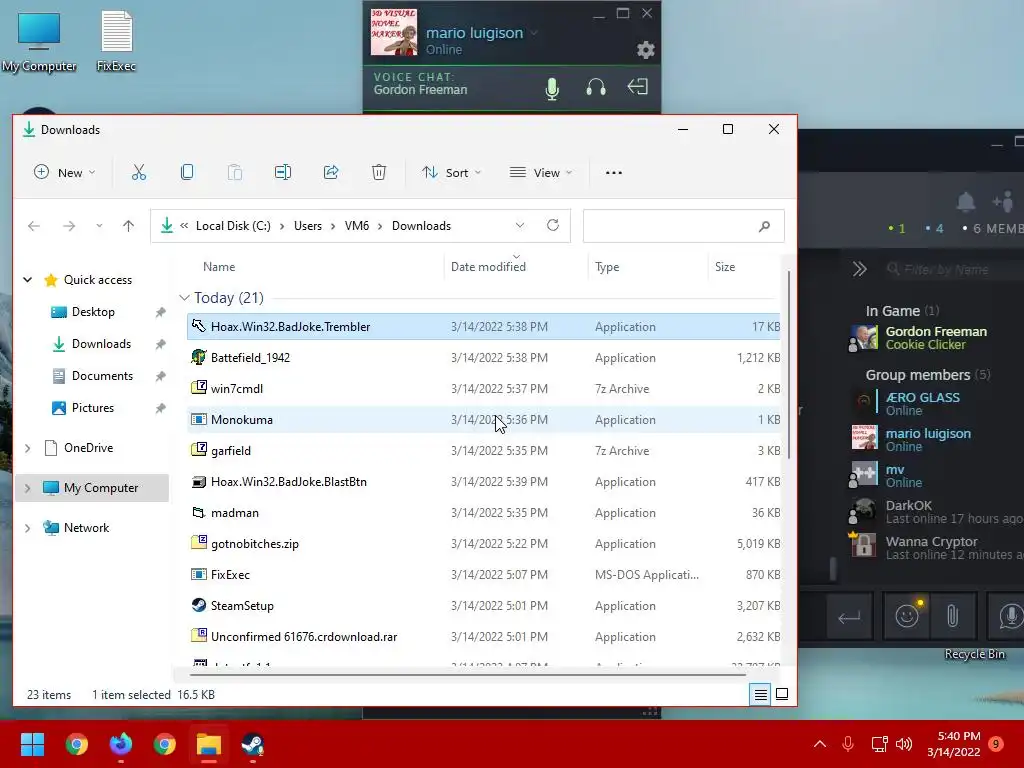
Task: Switch to Details view layout icon
Action: point(760,695)
